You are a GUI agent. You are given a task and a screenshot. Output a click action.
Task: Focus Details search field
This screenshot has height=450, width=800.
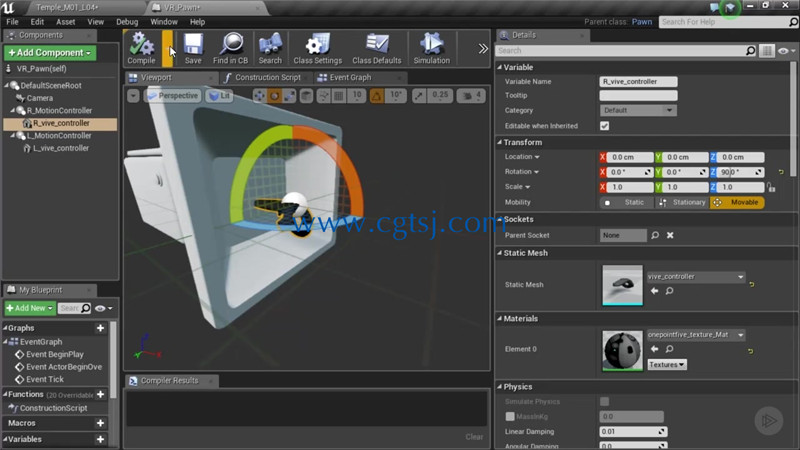coord(620,51)
